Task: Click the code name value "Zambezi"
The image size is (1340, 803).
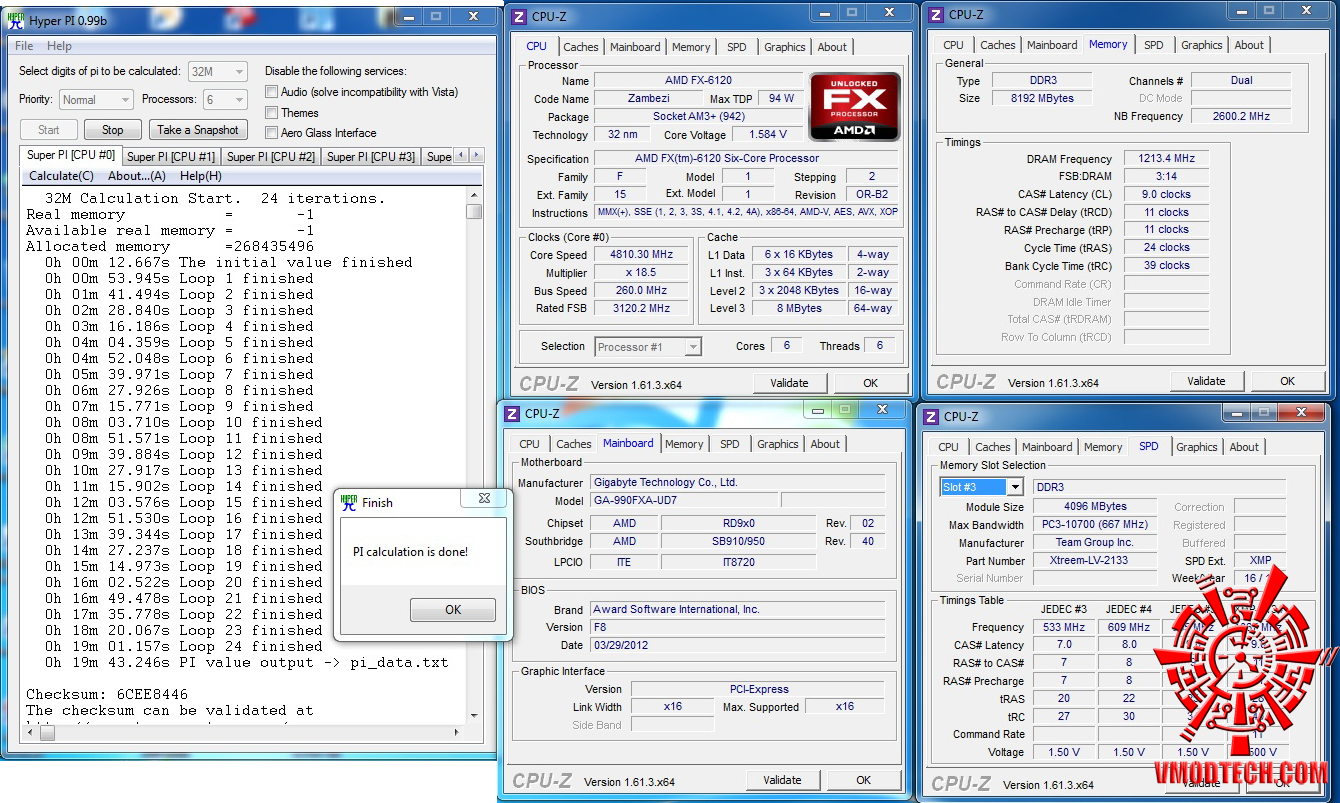Action: [648, 99]
